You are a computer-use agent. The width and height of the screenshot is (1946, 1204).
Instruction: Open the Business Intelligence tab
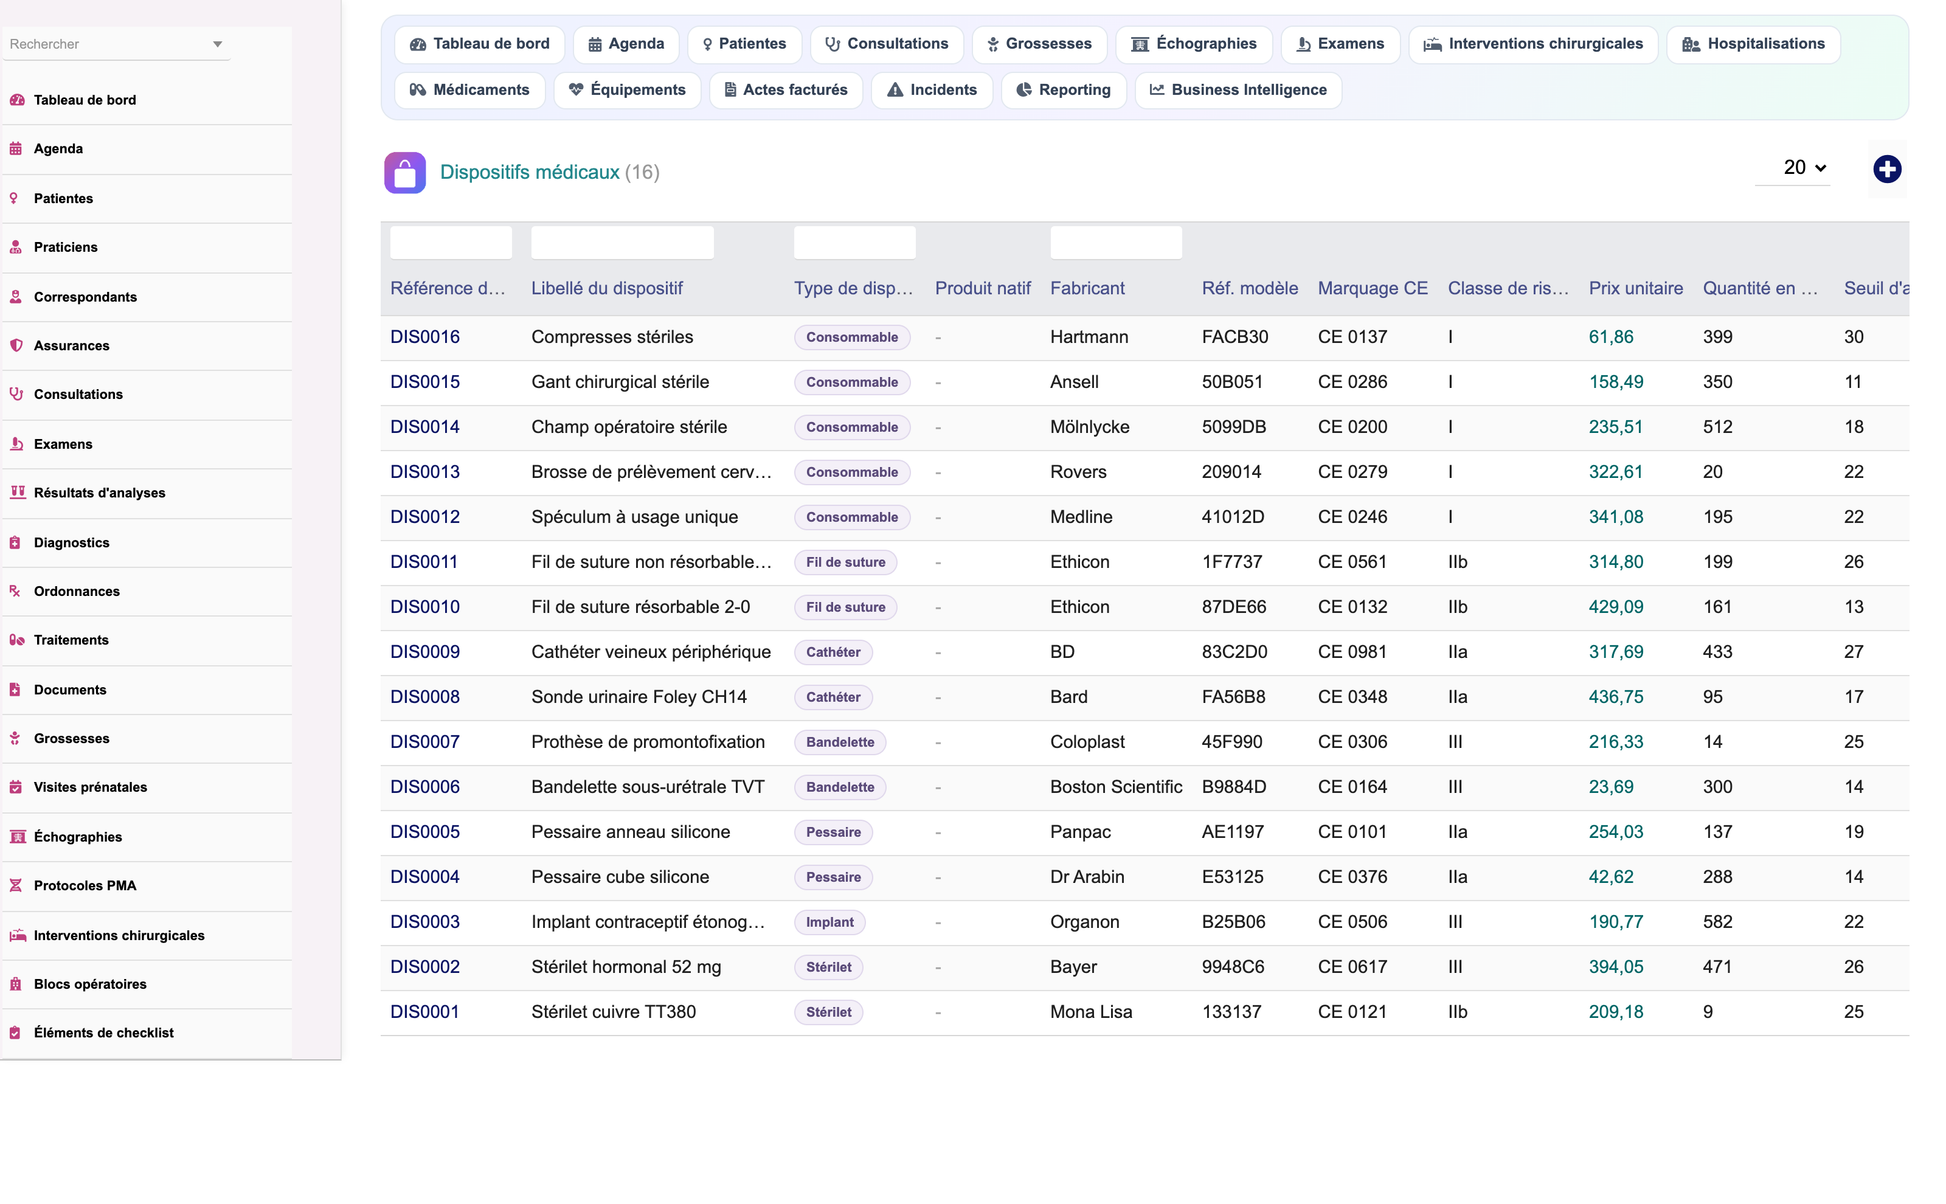(1238, 90)
